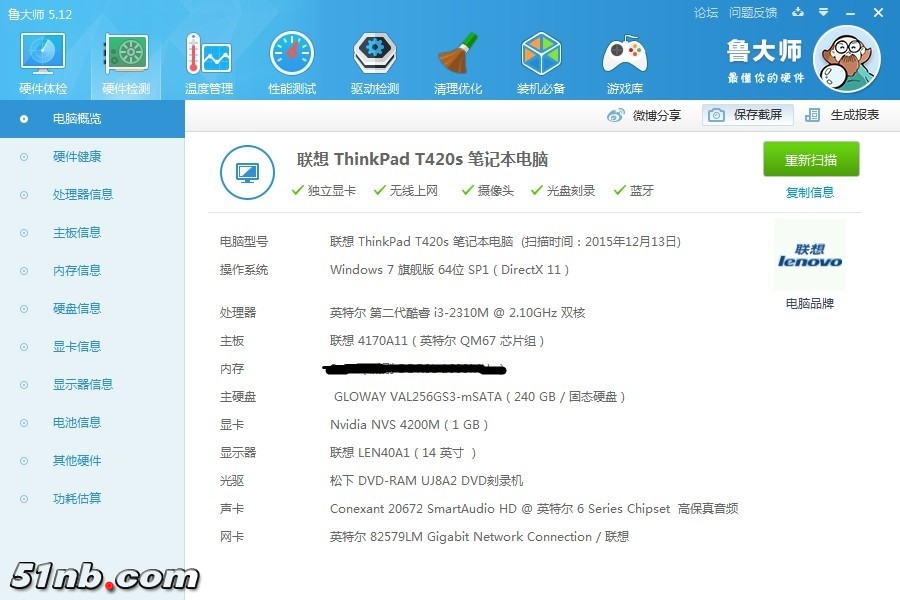Click the 鲁大师 mascot avatar
Viewport: 900px width, 600px height.
click(846, 59)
